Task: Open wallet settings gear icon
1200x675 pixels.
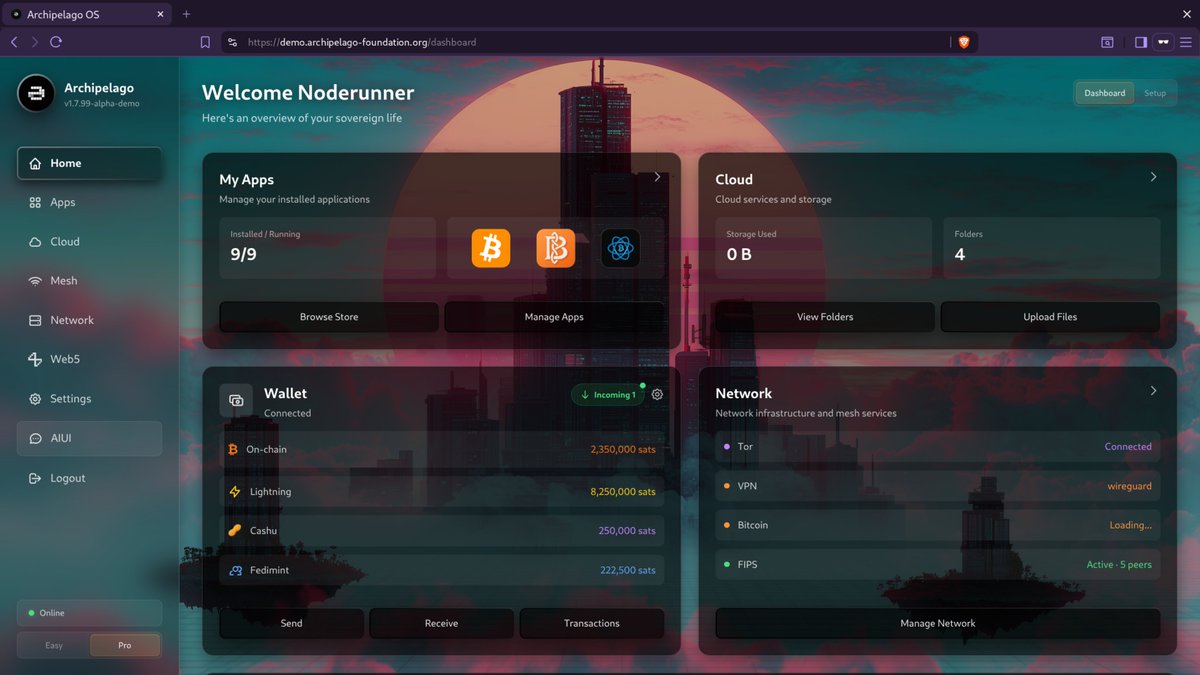Action: pyautogui.click(x=657, y=395)
